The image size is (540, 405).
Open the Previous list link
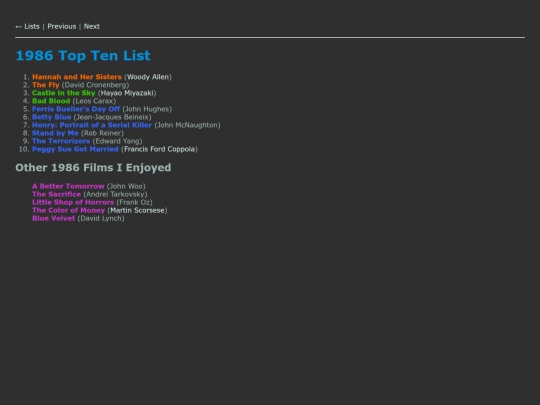coord(62,27)
